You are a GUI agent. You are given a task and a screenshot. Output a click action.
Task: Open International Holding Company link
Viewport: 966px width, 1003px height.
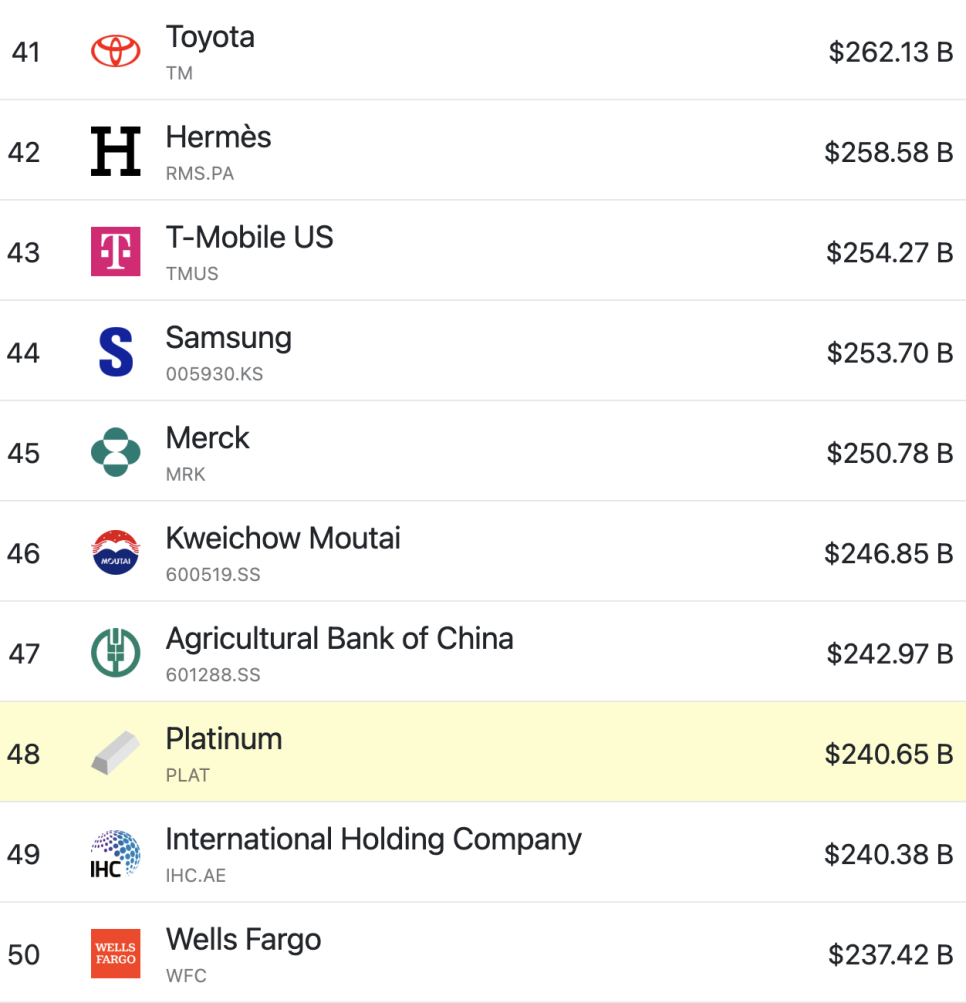pyautogui.click(x=374, y=840)
